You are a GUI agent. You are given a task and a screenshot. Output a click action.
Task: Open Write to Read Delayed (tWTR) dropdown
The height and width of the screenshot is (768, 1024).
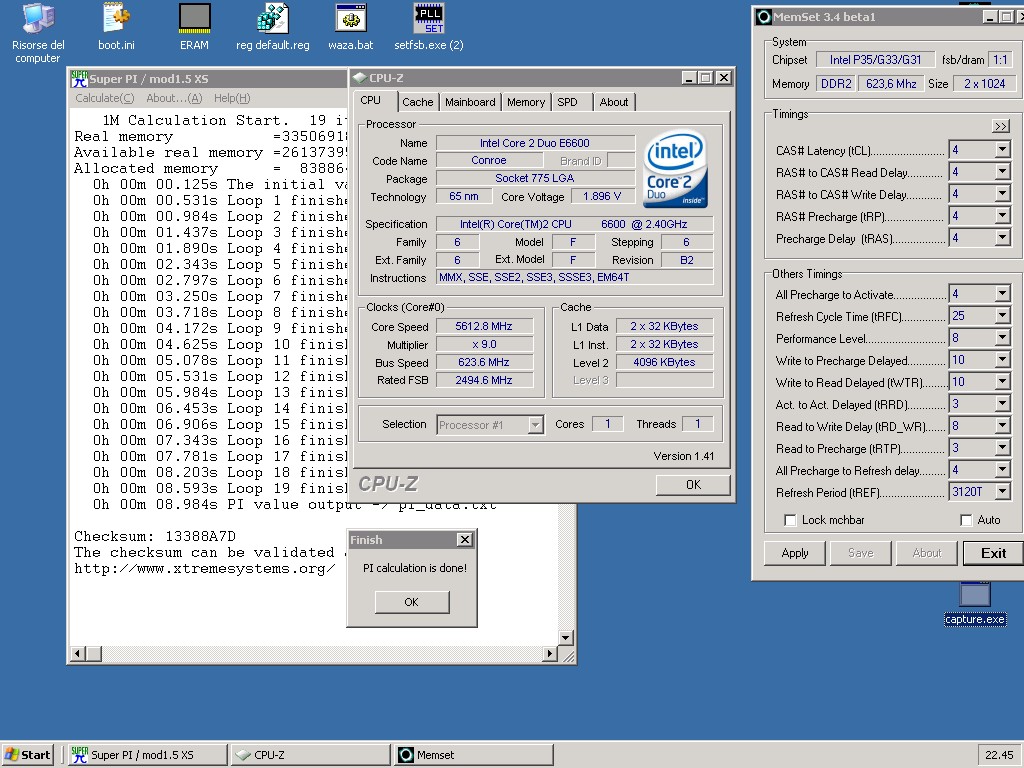tap(1002, 381)
